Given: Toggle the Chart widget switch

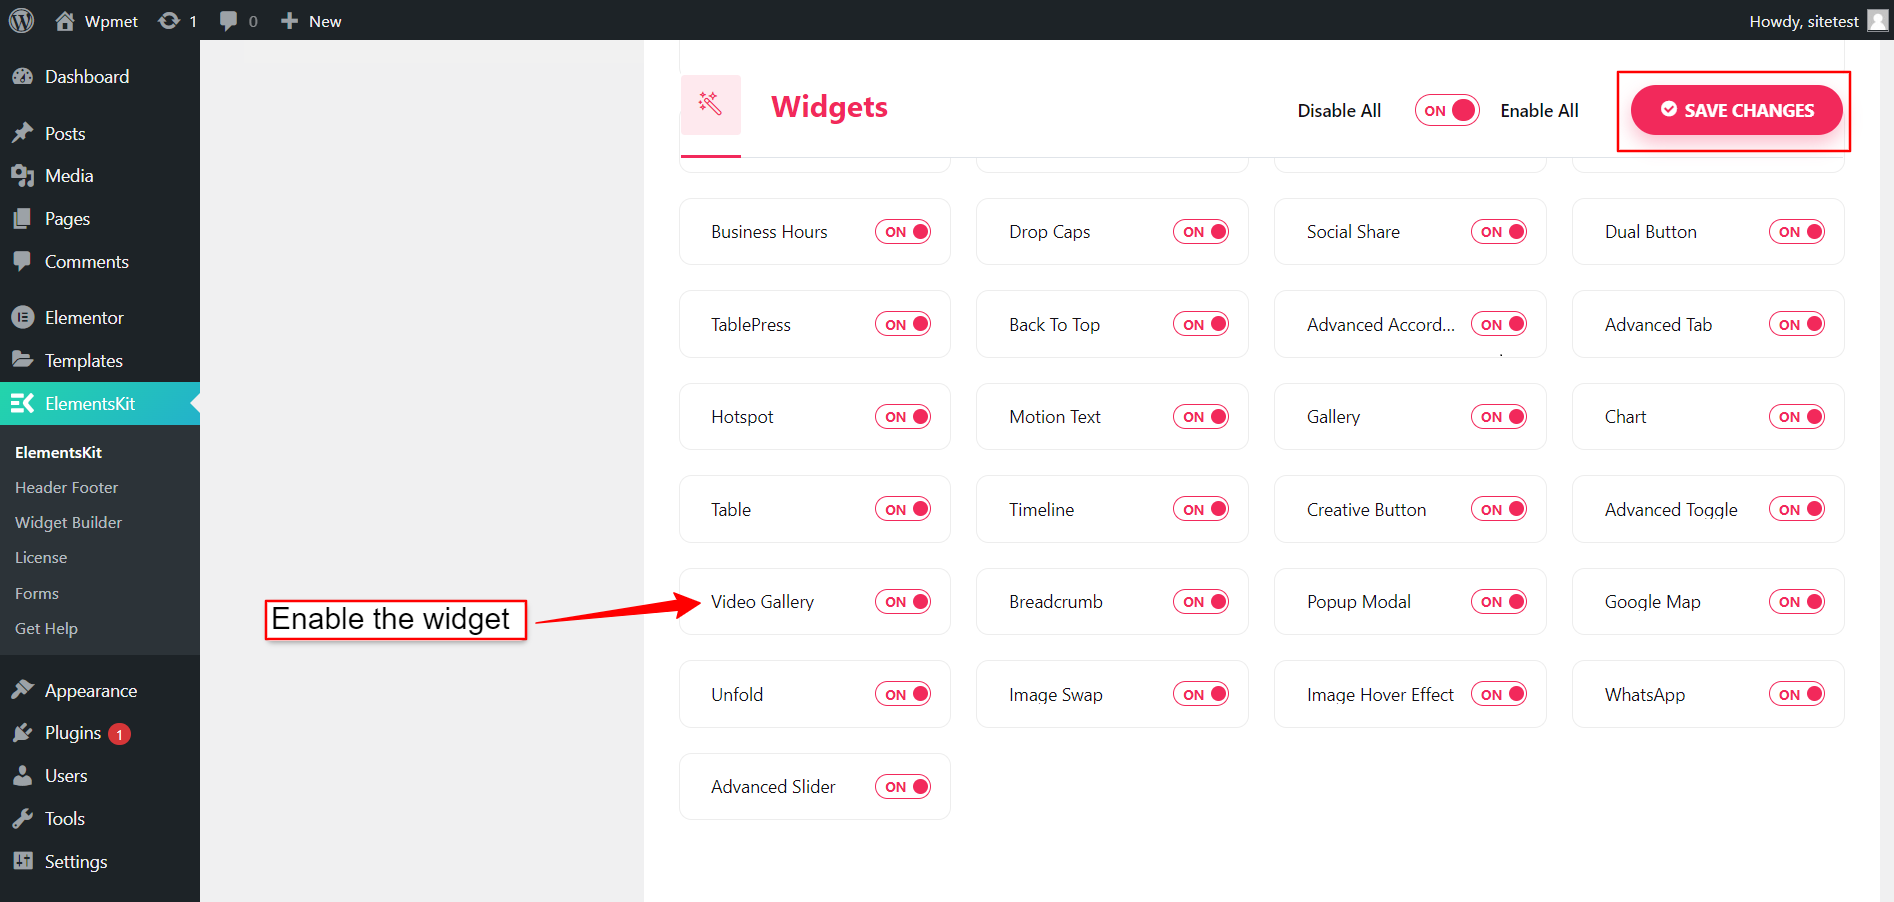Looking at the screenshot, I should [x=1797, y=417].
